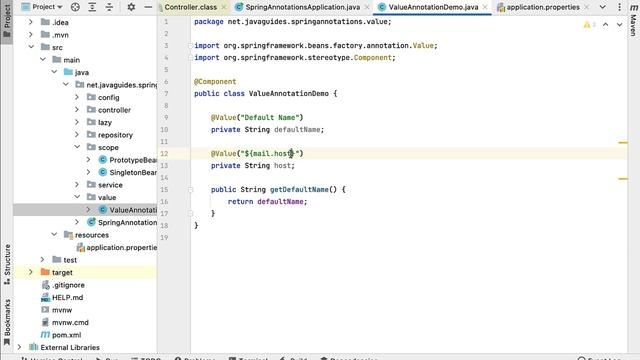640x360 pixels.
Task: Expand the .idea folder
Action: pyautogui.click(x=31, y=22)
